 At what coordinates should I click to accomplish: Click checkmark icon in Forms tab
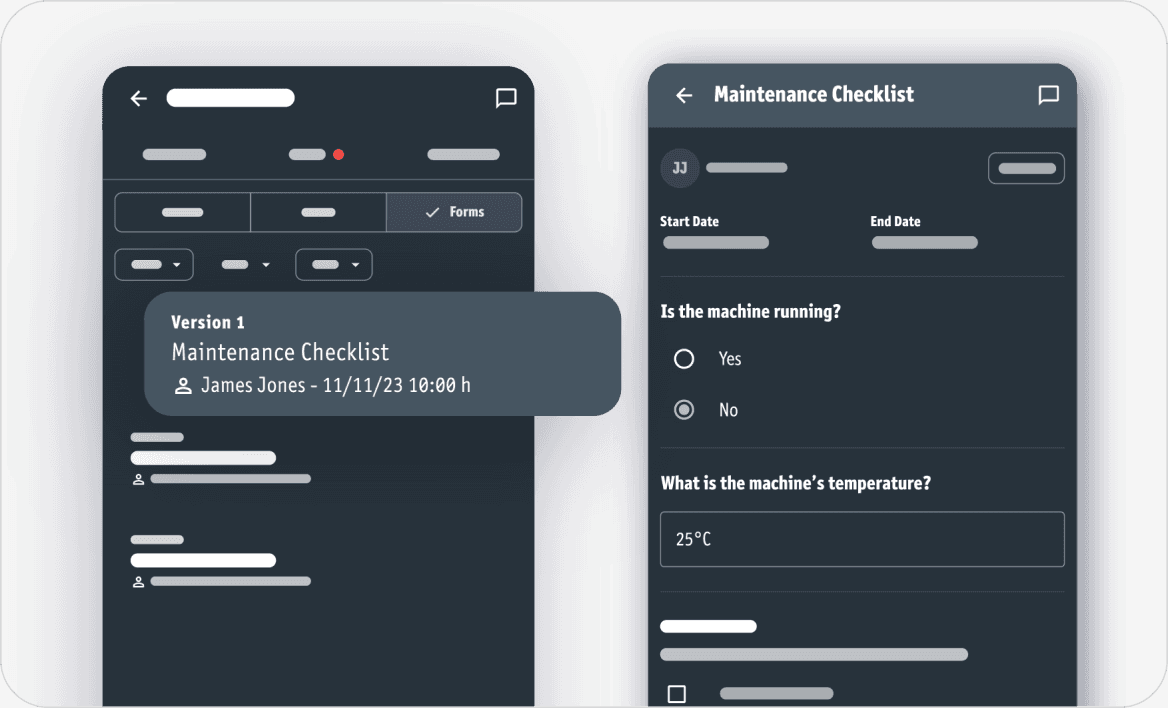coord(432,212)
